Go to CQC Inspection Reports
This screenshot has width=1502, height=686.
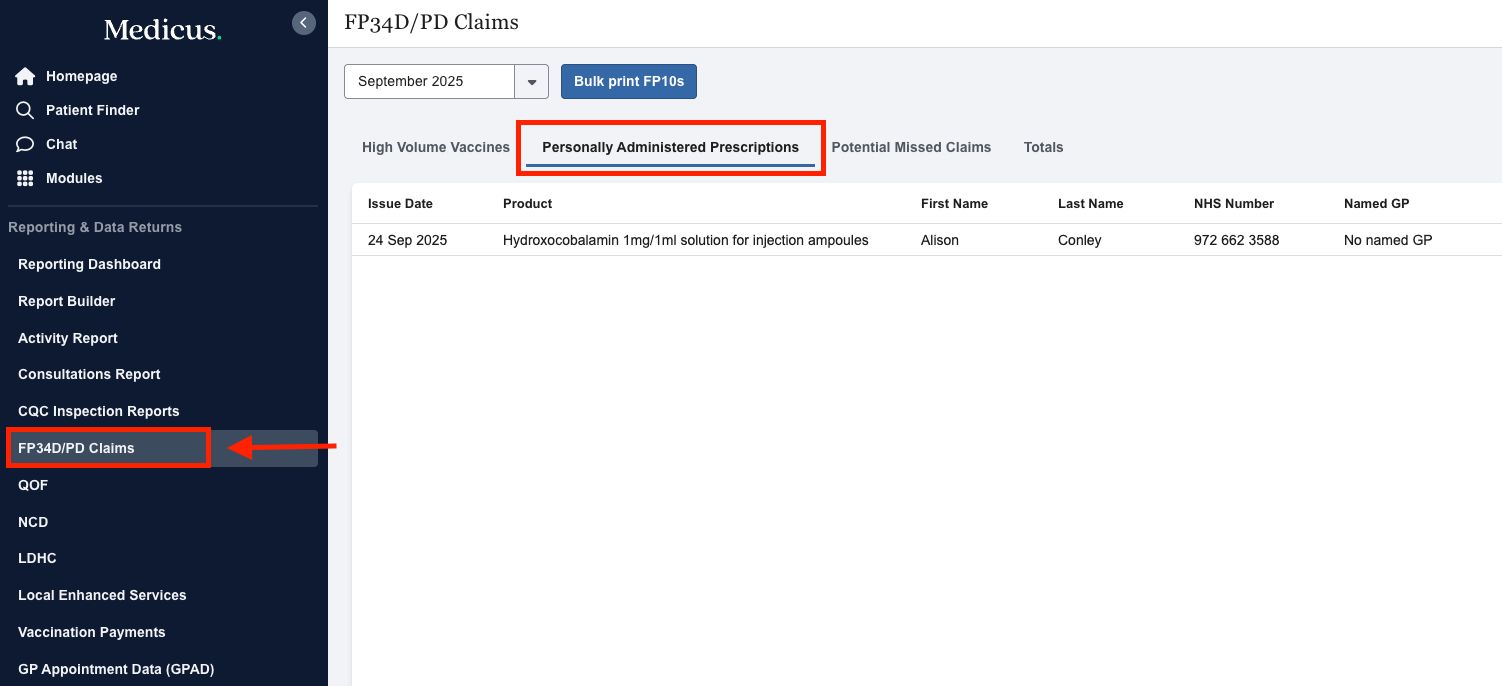pos(98,411)
